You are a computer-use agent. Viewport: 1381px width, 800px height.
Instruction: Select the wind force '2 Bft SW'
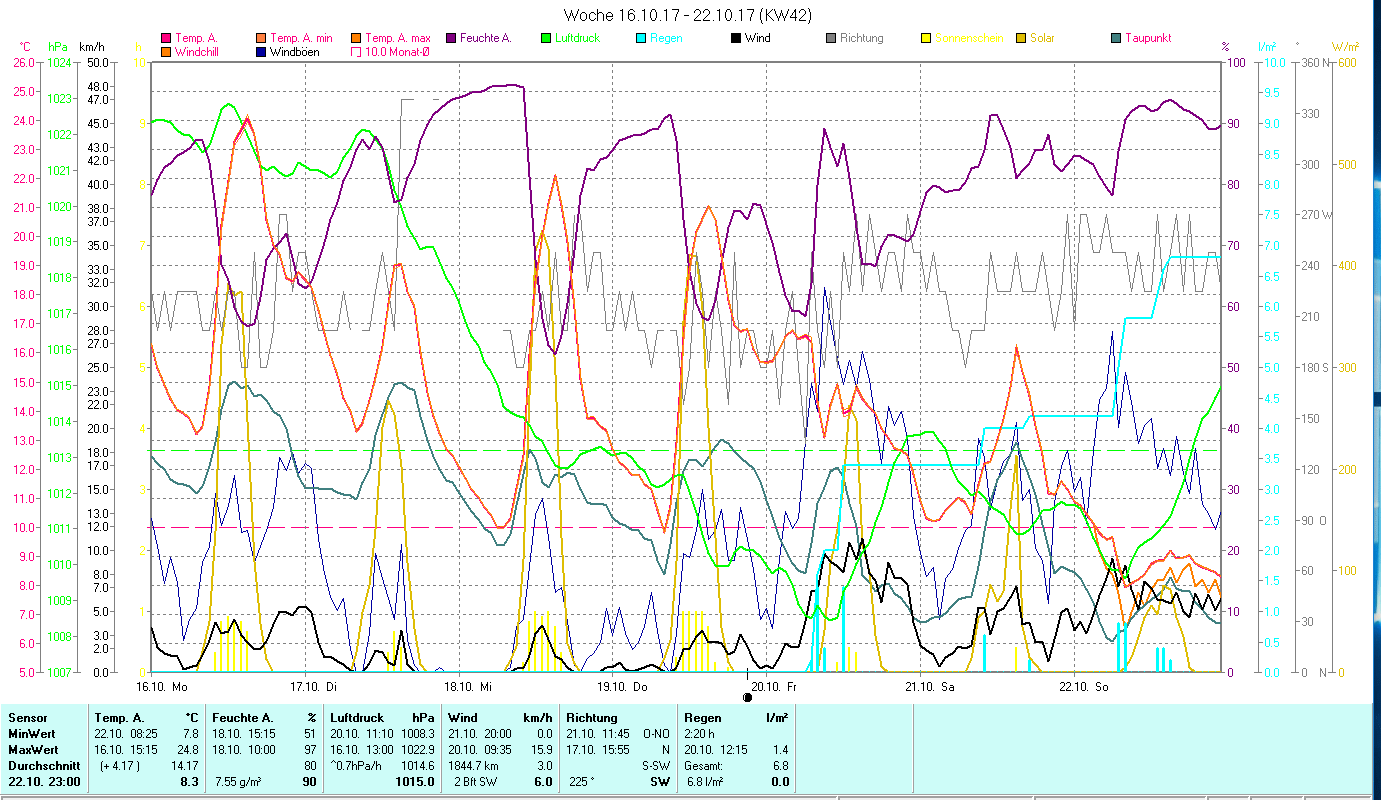tap(477, 782)
